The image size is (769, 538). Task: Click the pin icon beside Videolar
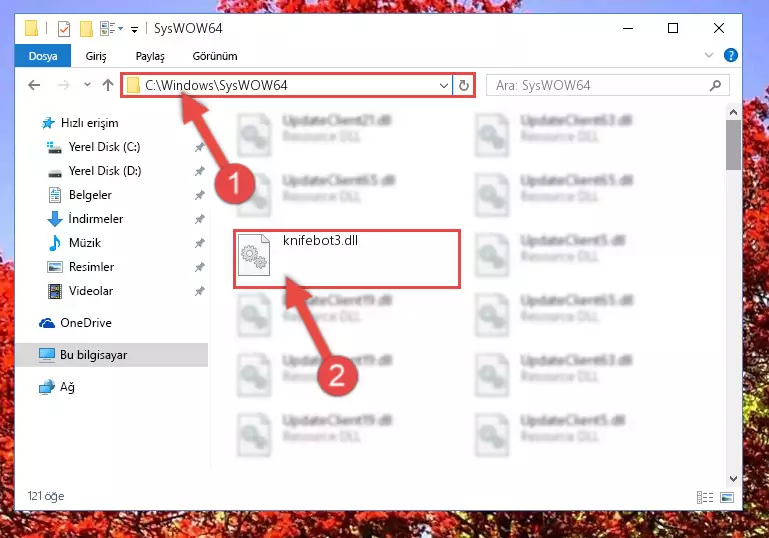click(199, 291)
